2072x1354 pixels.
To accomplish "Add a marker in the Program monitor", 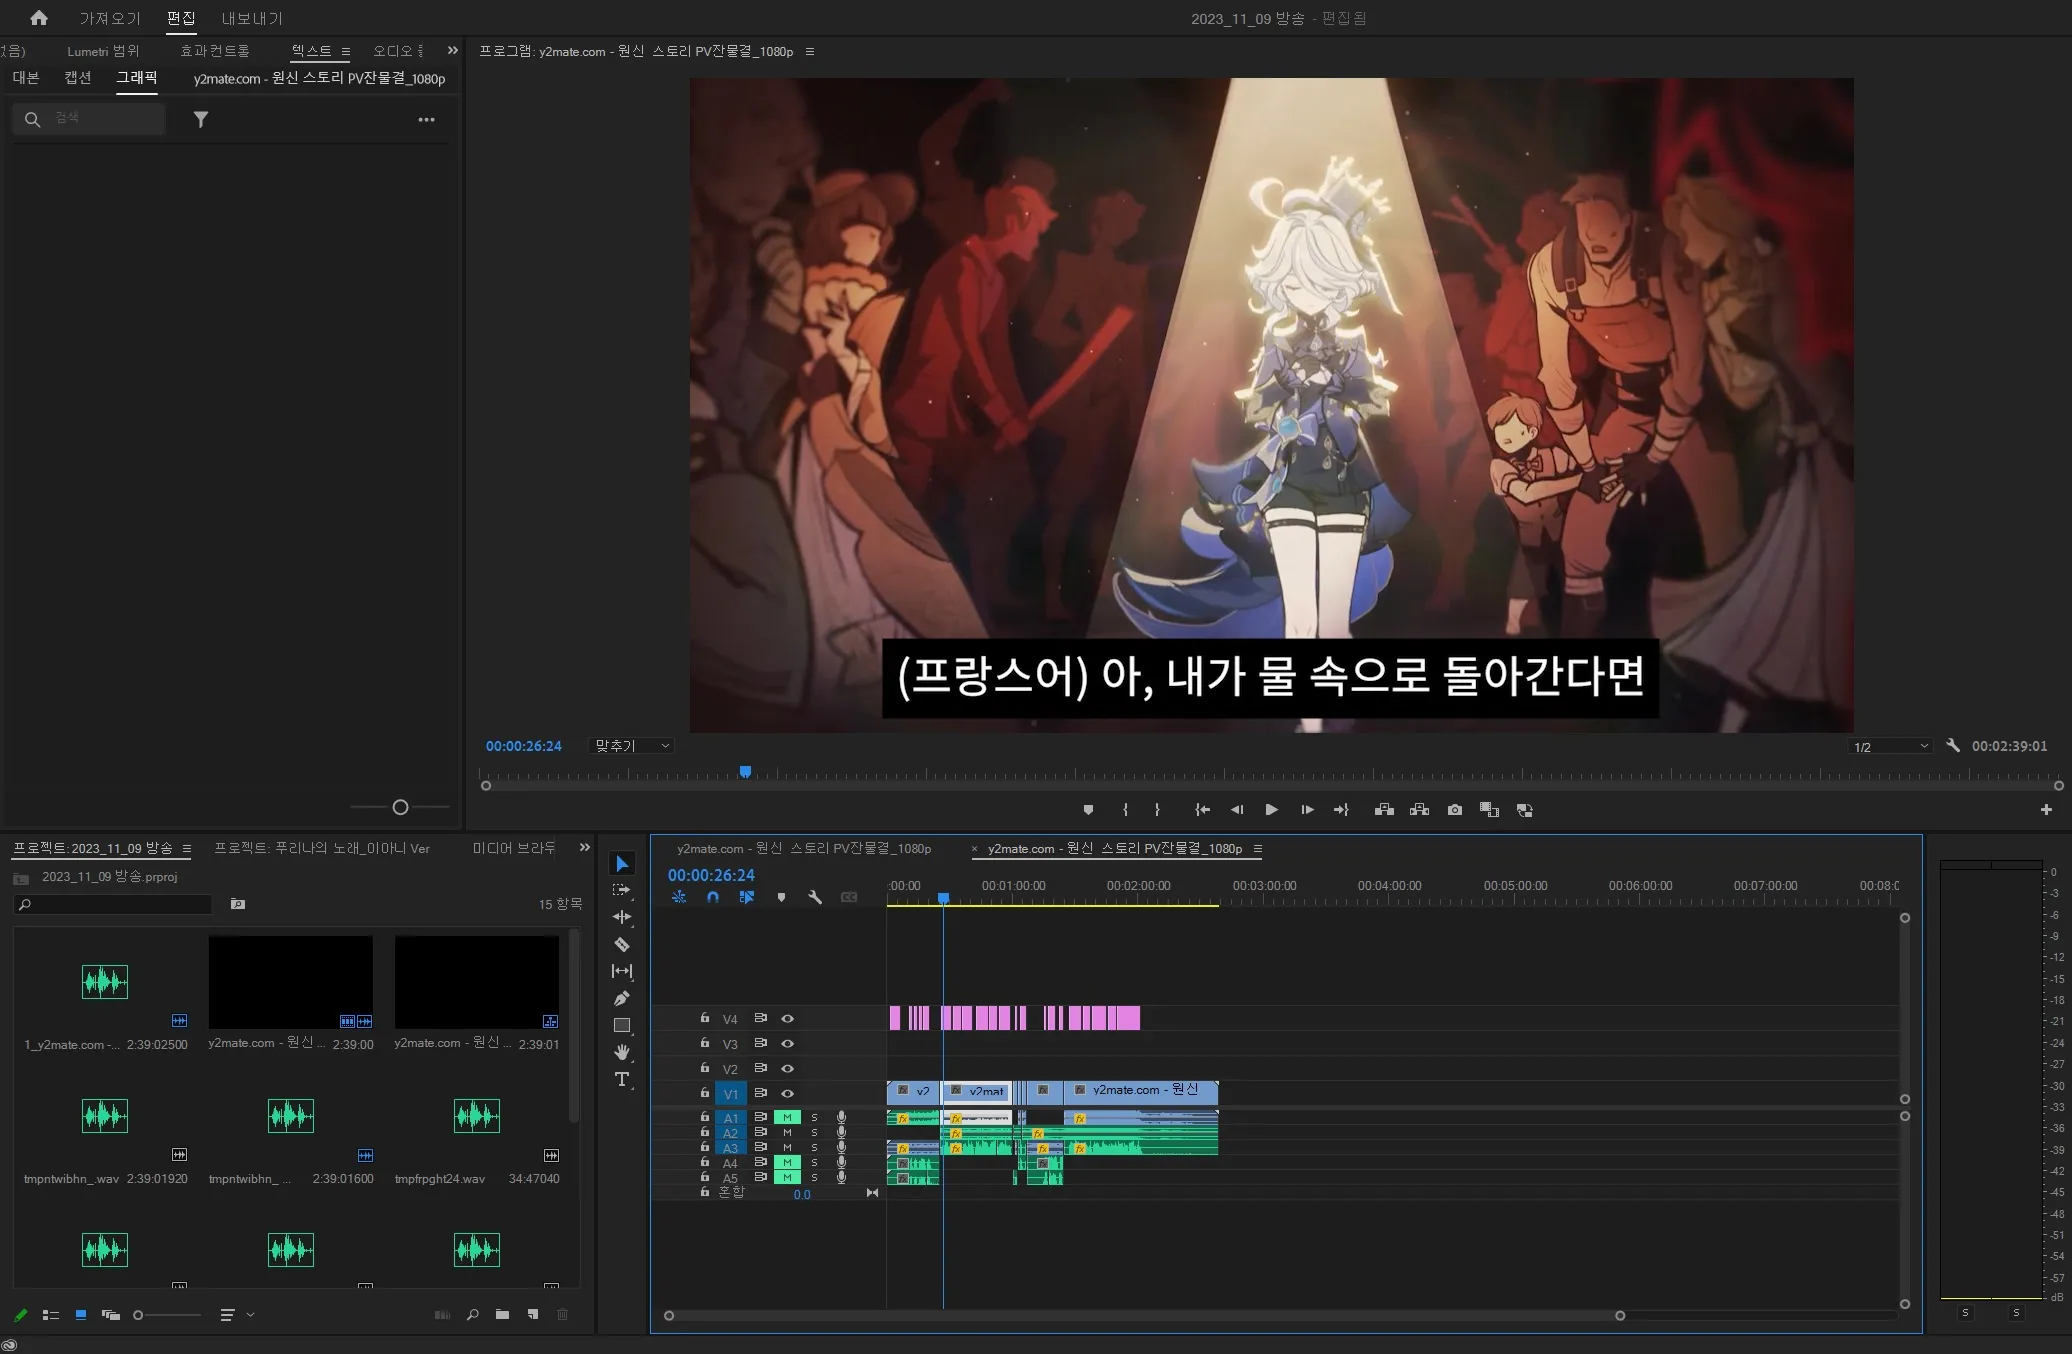I will (x=1089, y=810).
